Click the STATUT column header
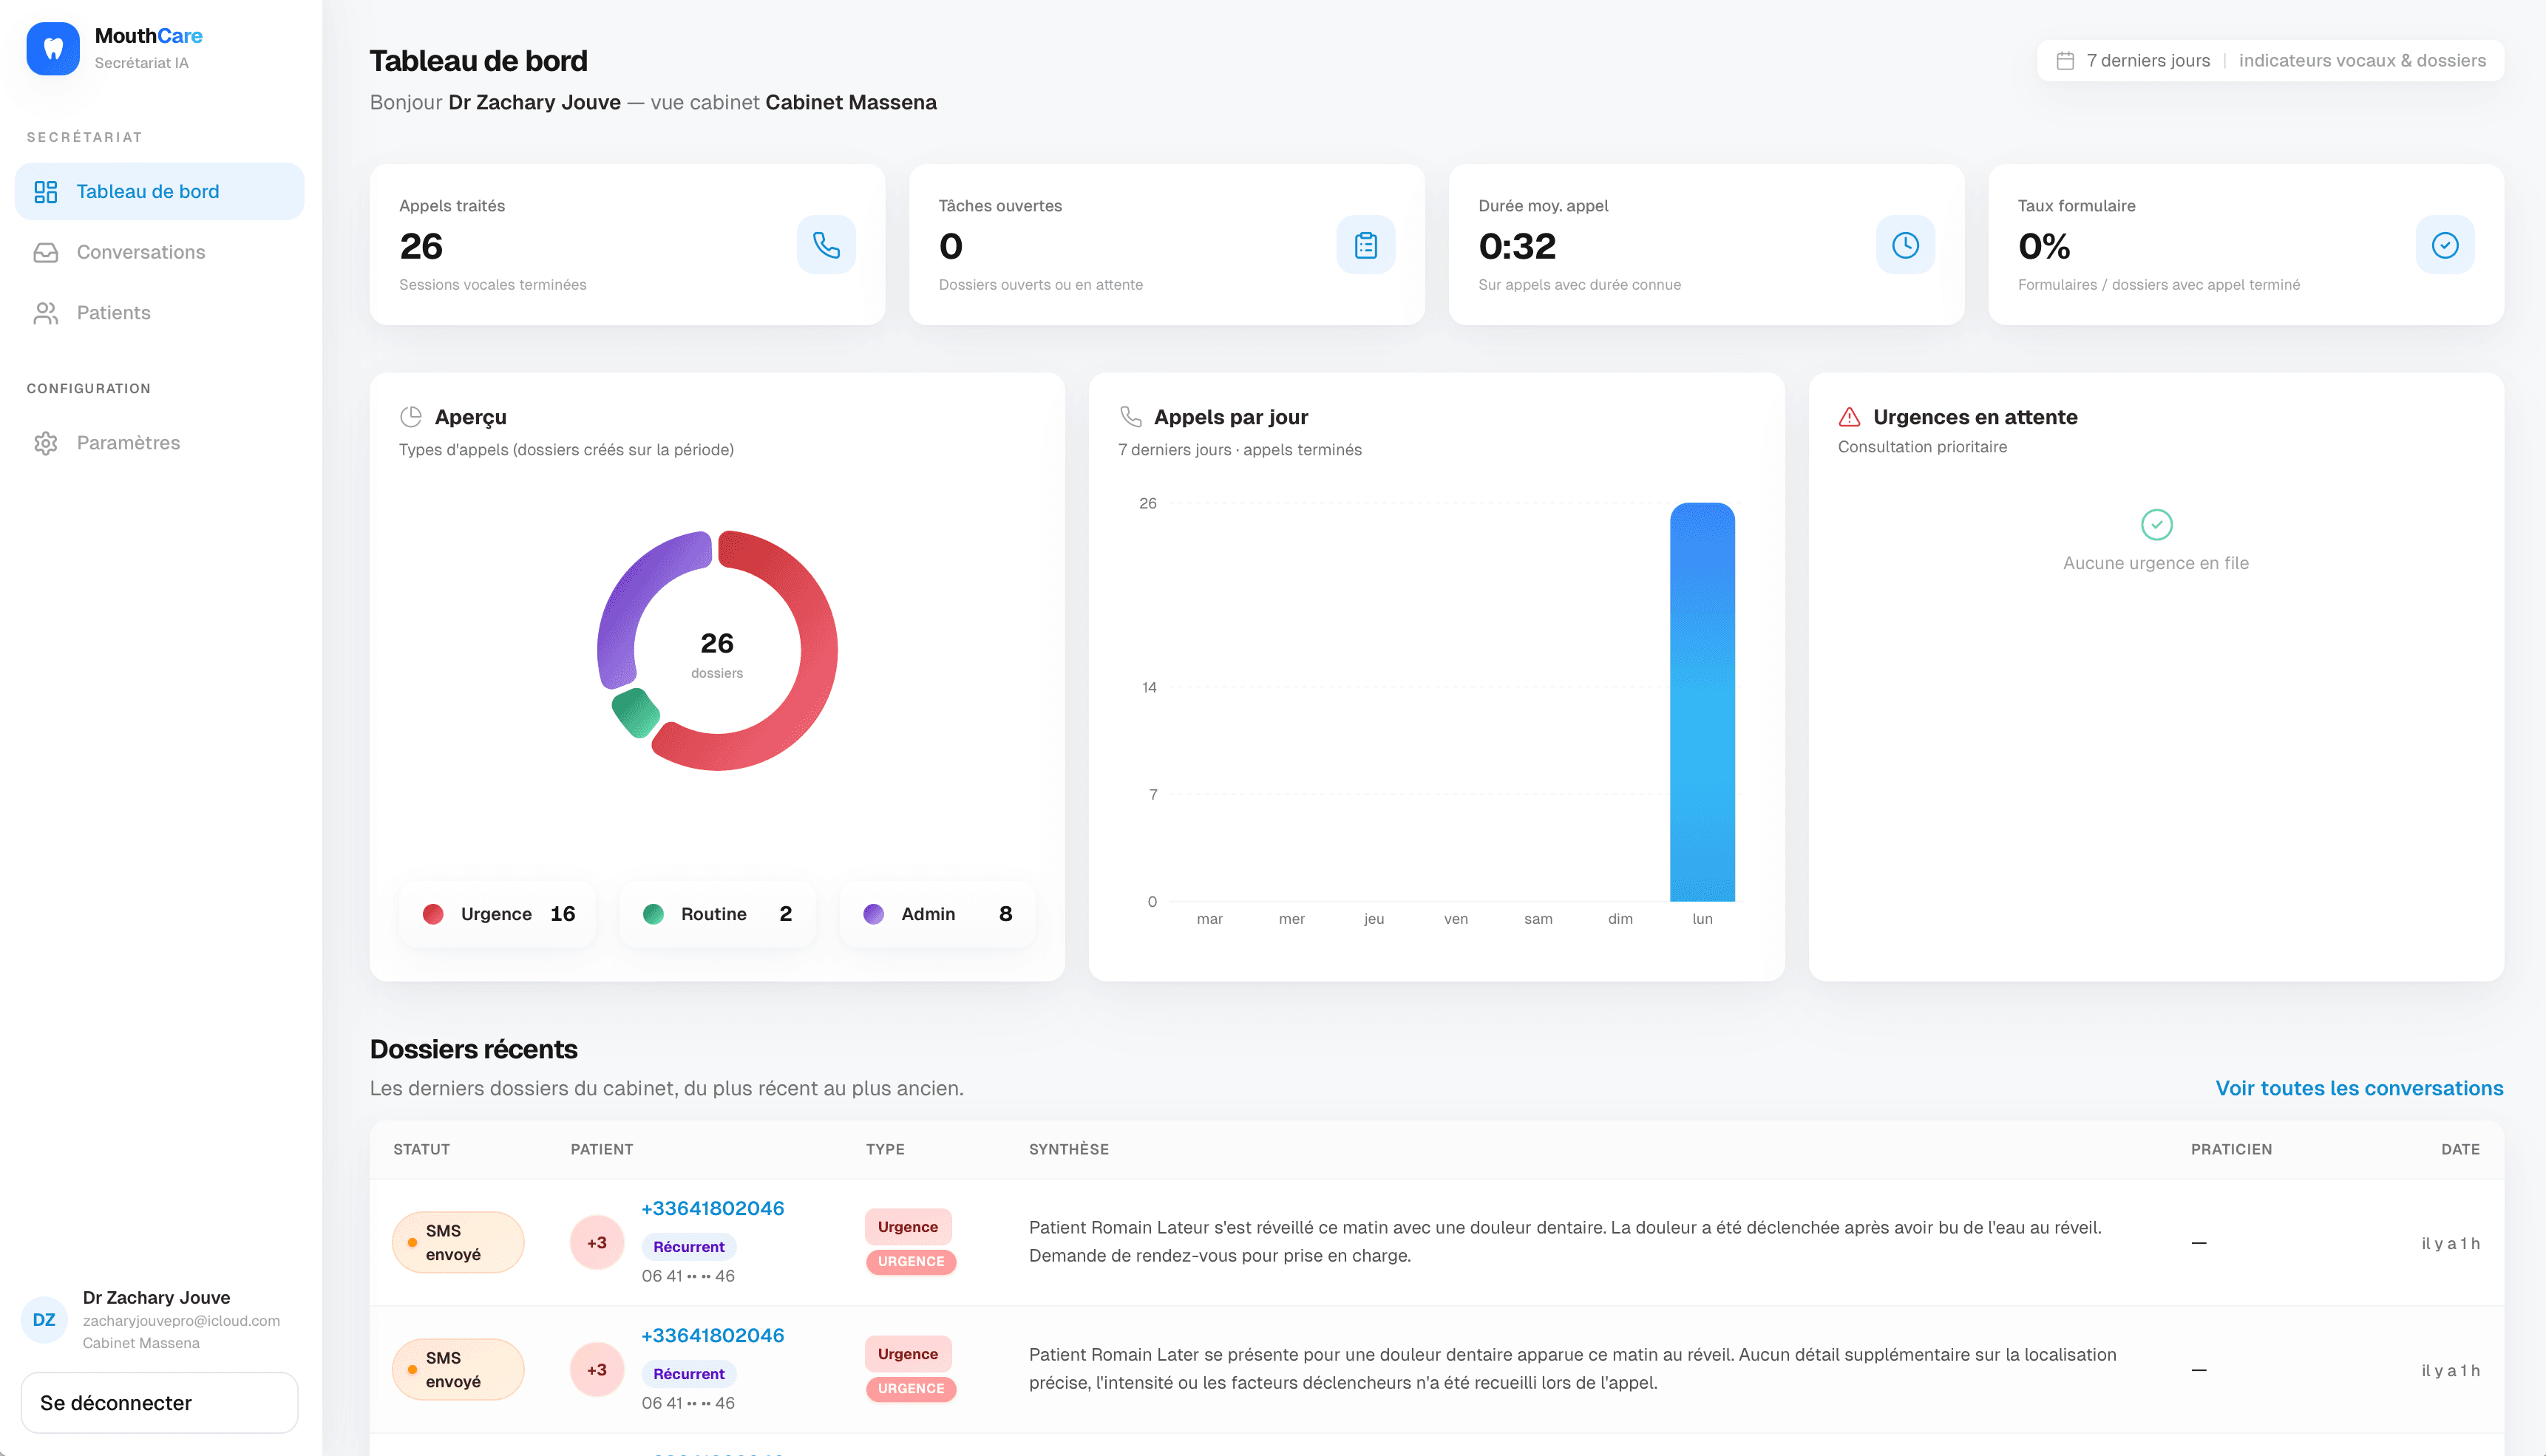This screenshot has height=1456, width=2546. tap(421, 1149)
